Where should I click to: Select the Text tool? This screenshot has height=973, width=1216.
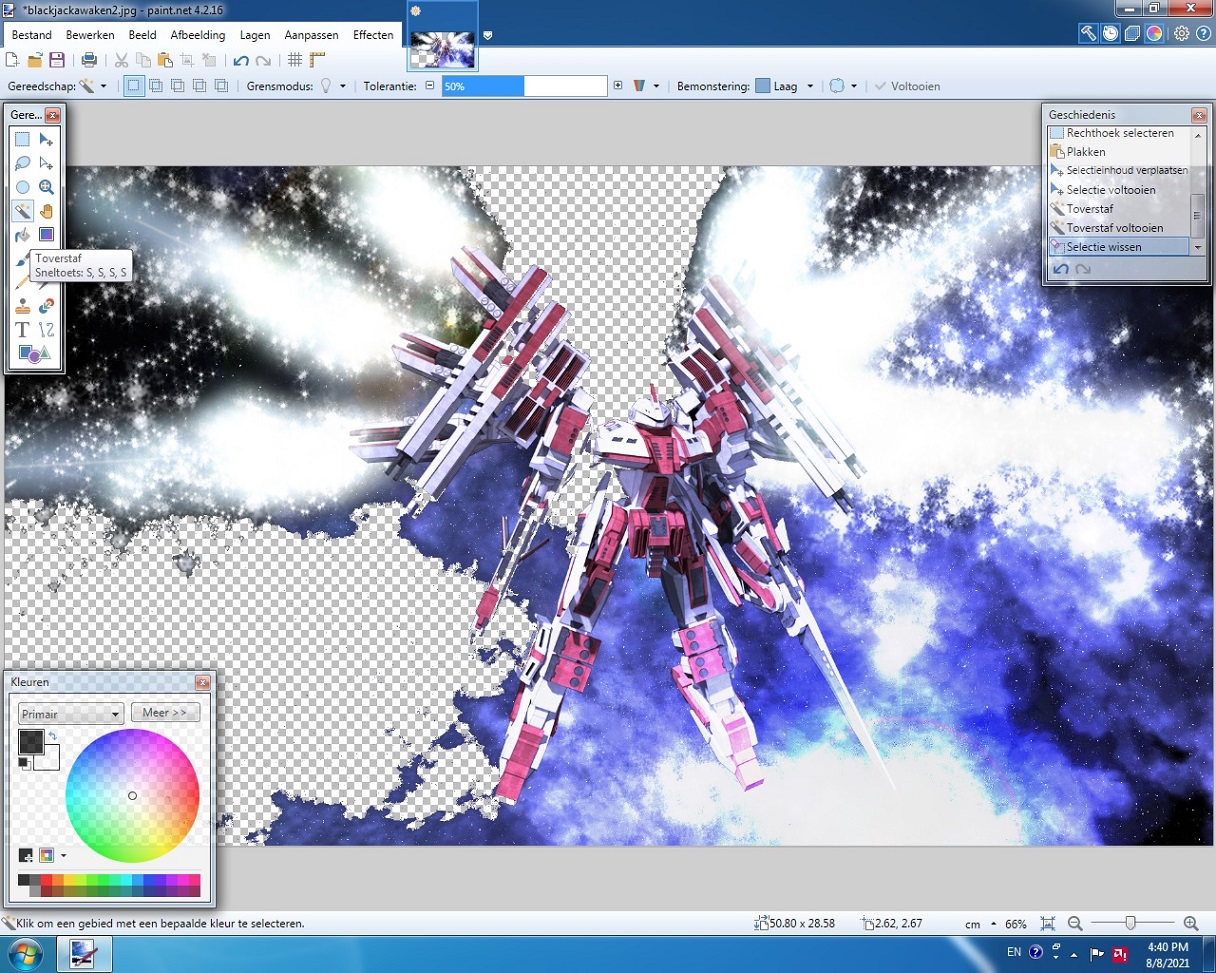point(22,330)
